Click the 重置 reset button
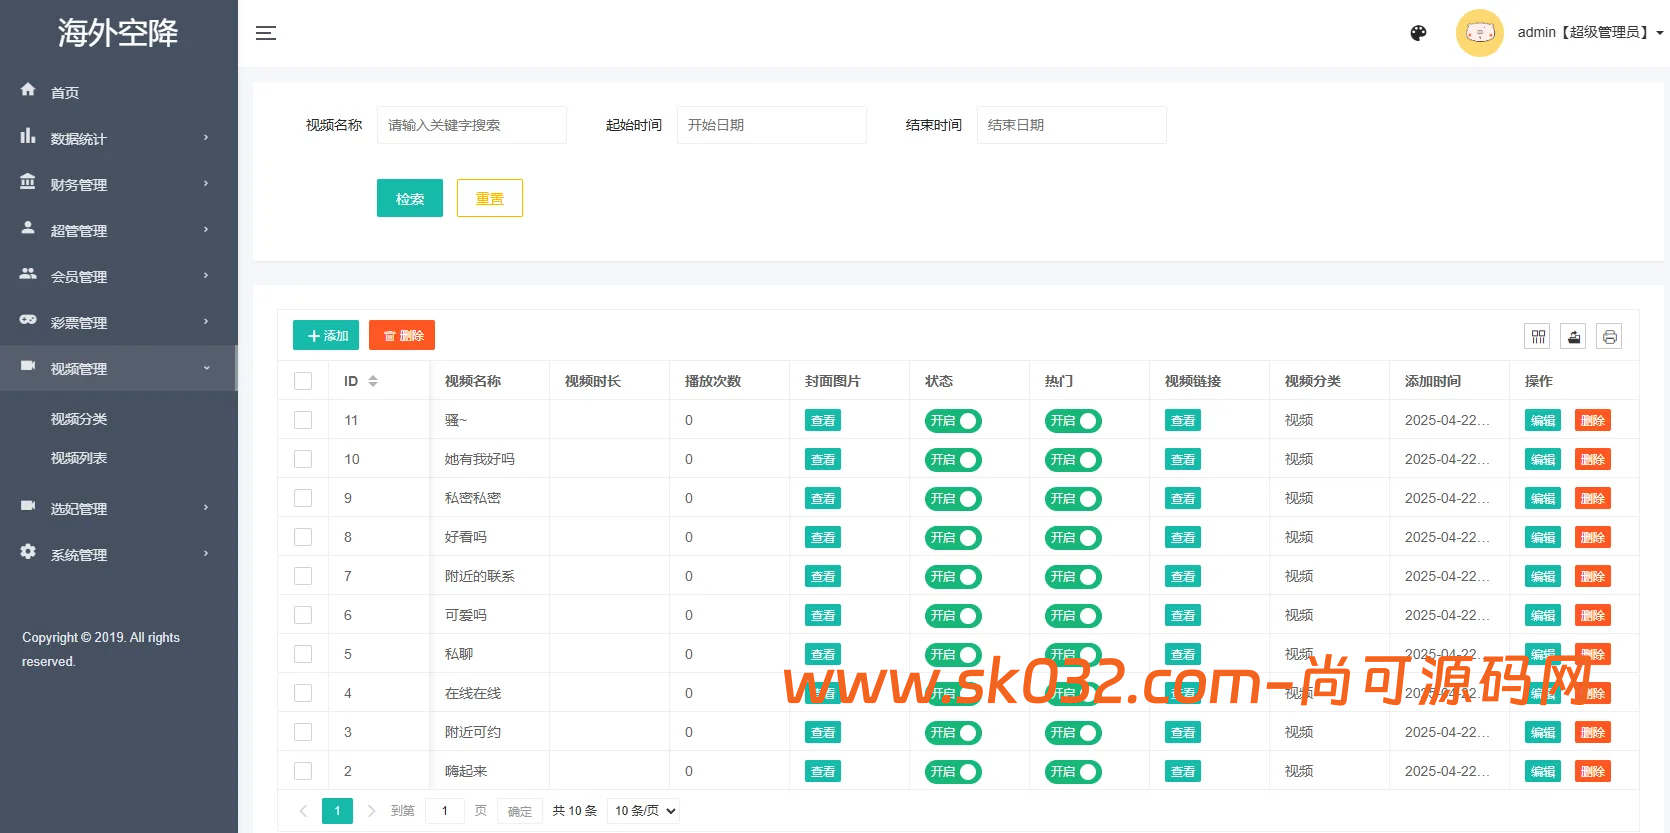 490,198
